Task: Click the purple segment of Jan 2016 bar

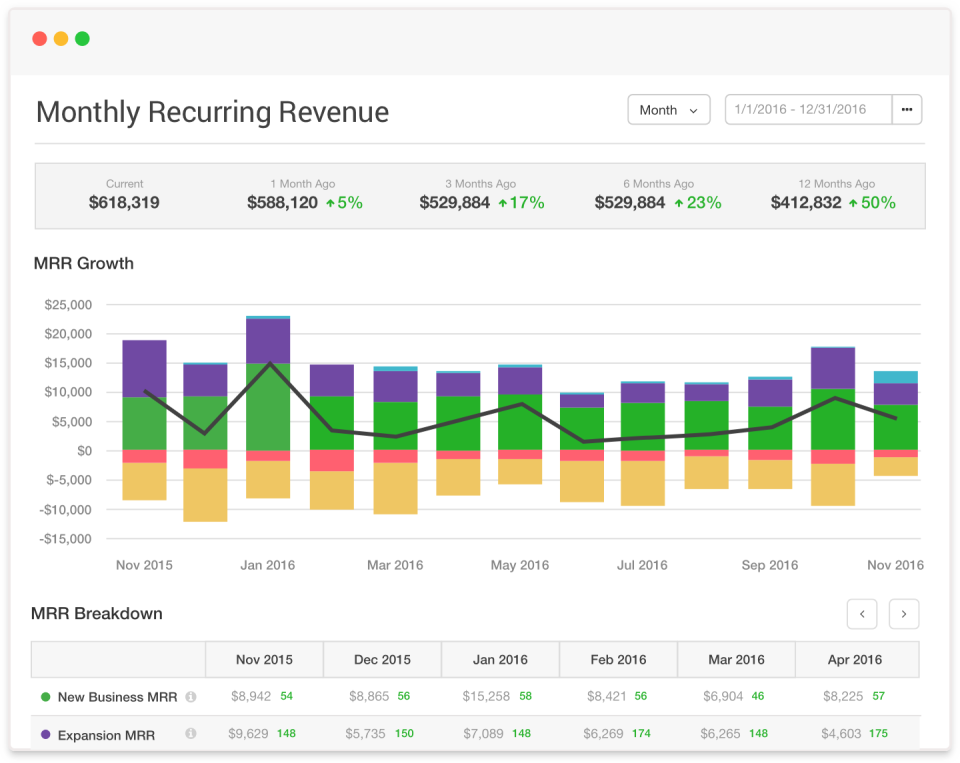Action: pyautogui.click(x=268, y=341)
